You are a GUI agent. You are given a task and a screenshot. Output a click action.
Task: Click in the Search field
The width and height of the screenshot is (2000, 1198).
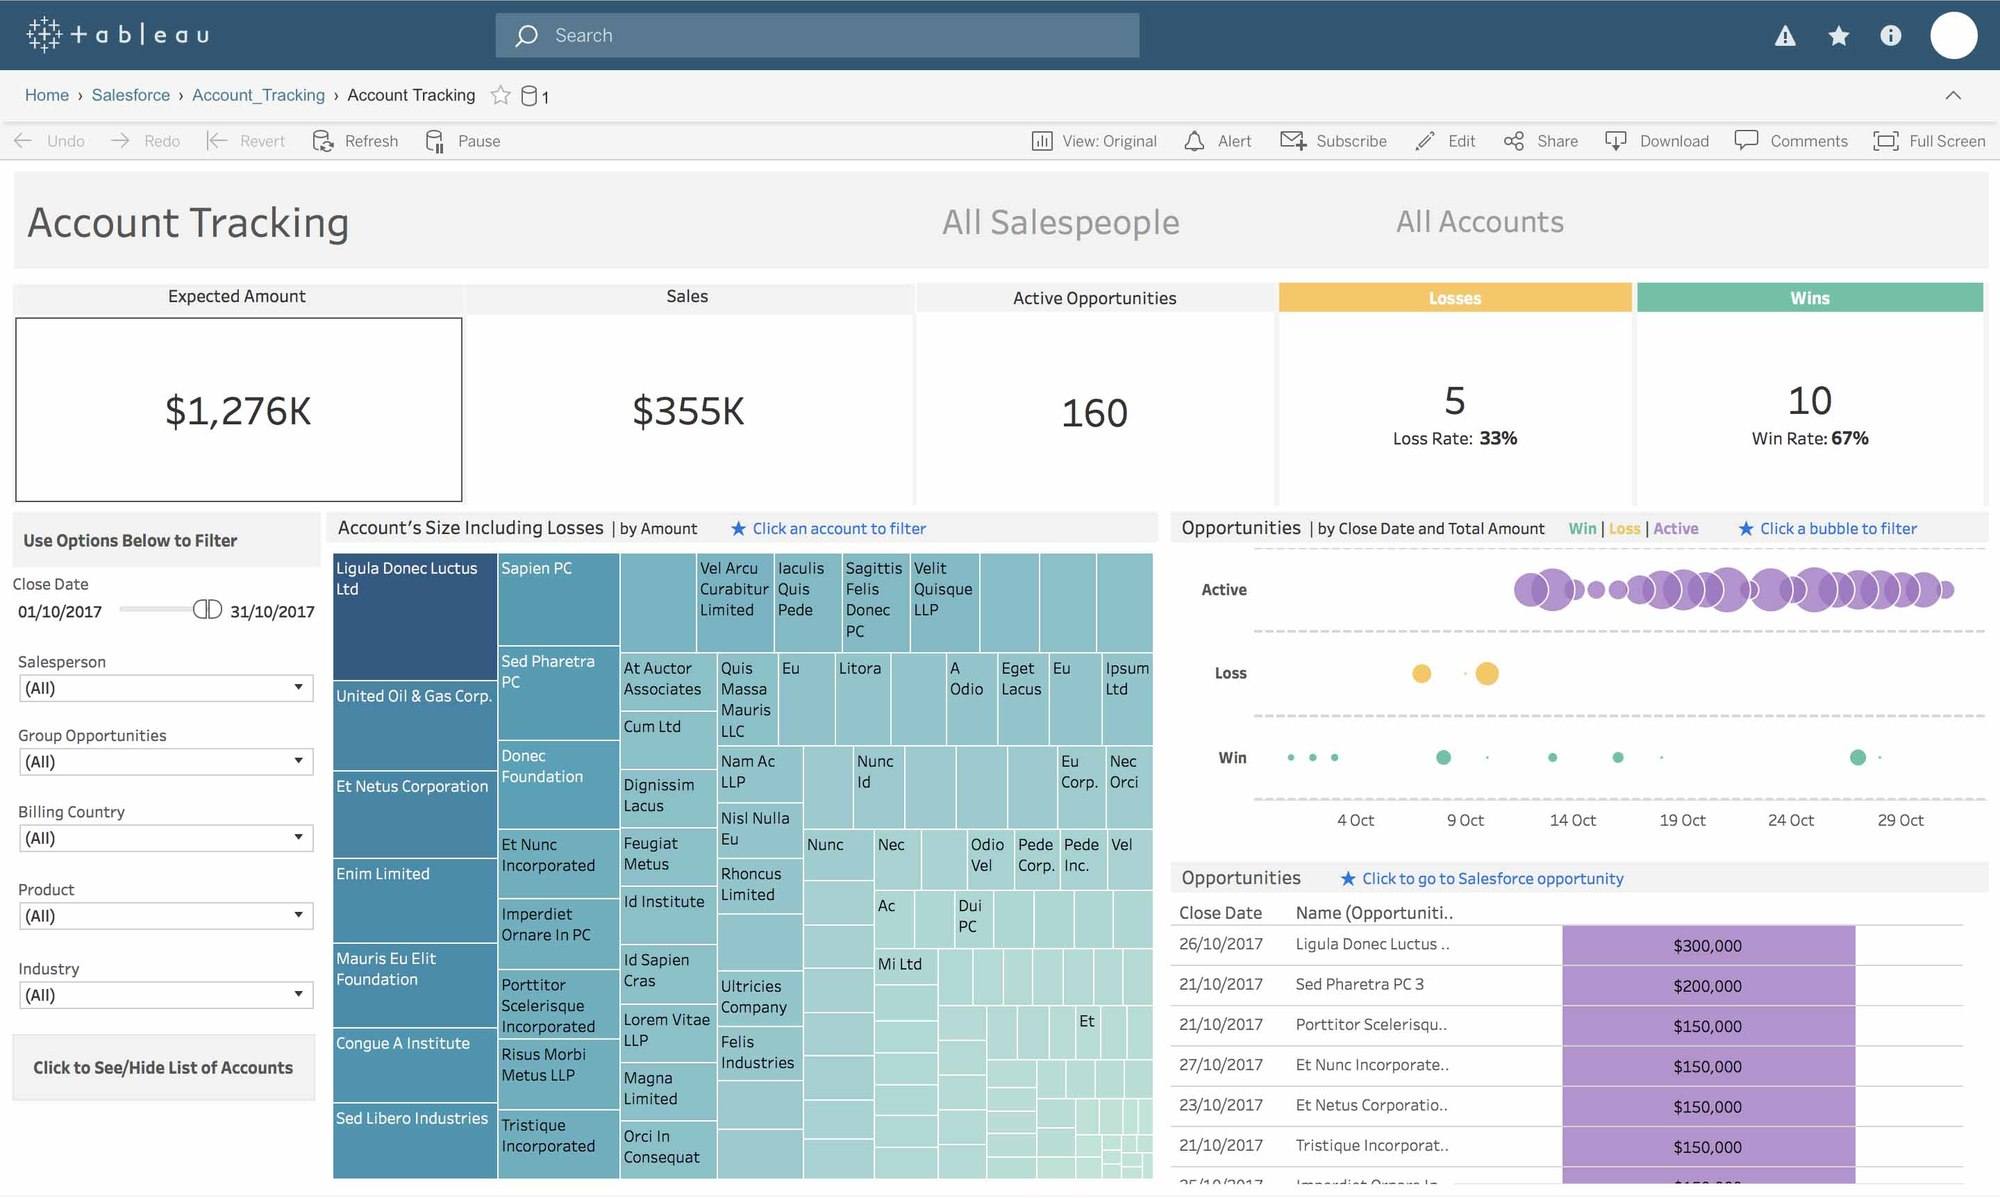817,36
